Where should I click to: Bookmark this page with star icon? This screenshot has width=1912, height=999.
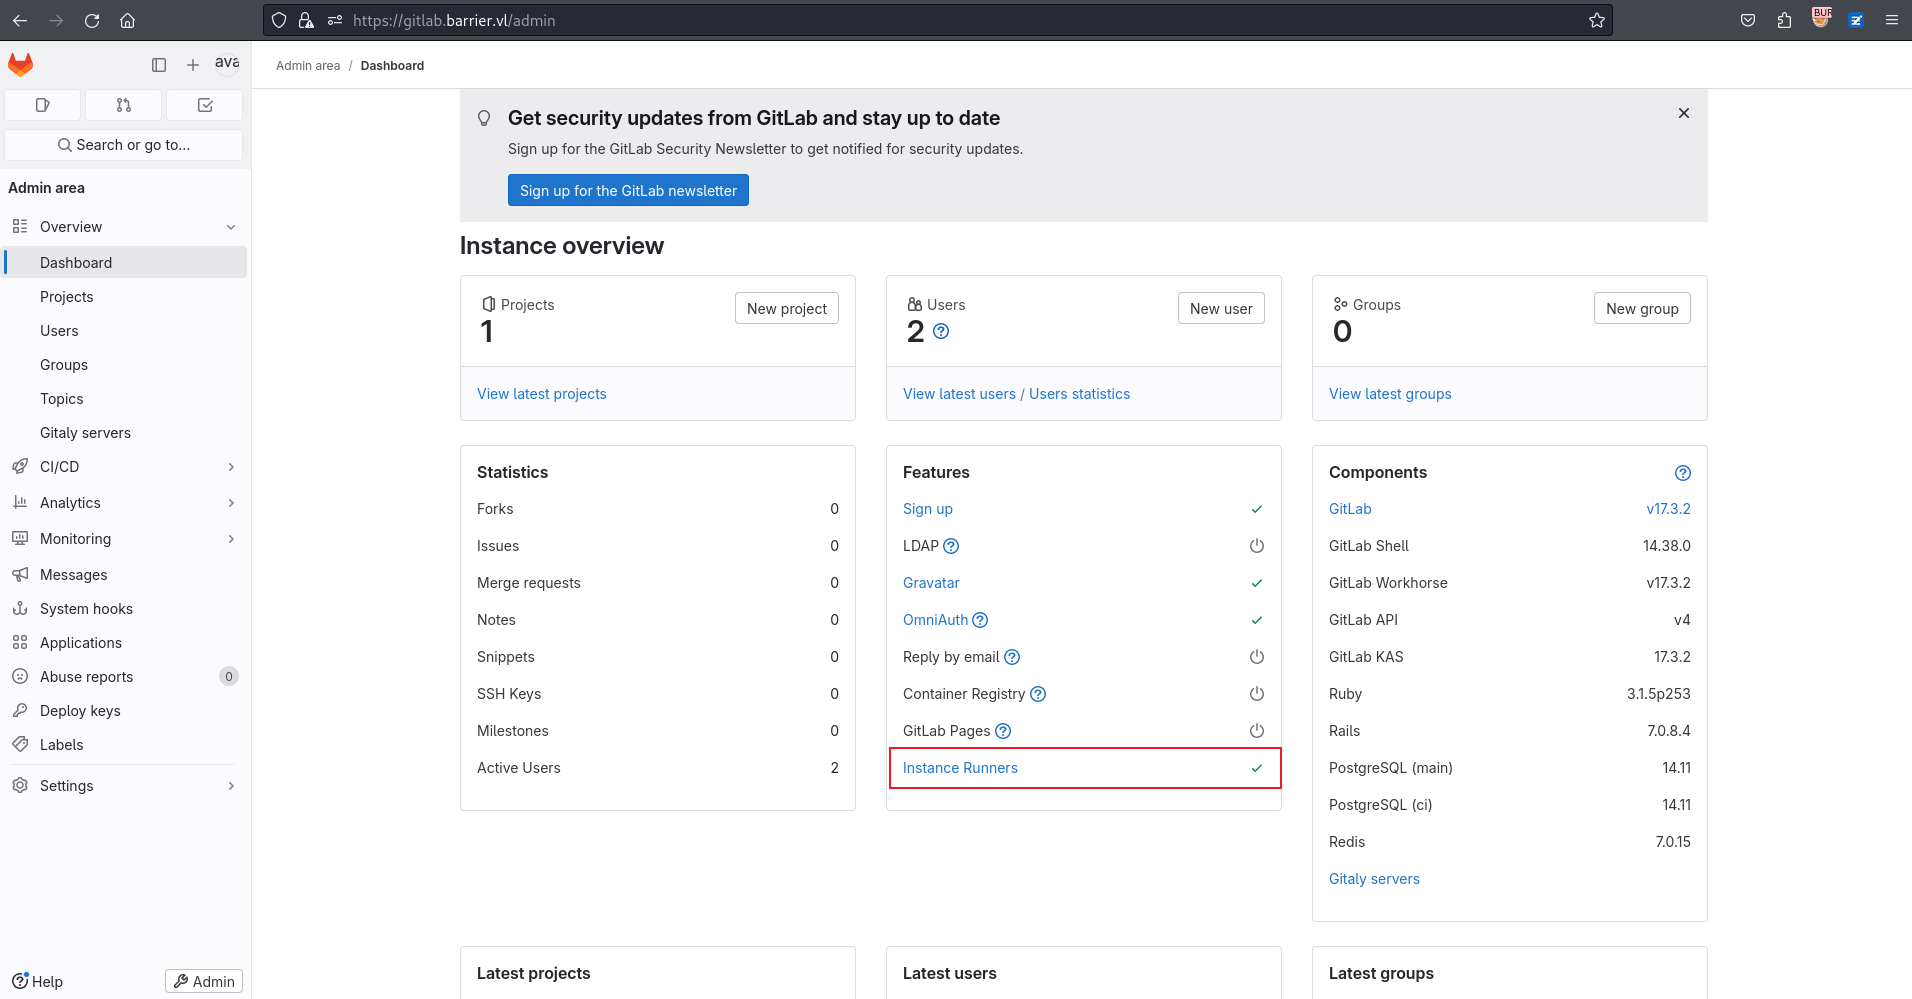point(1597,20)
